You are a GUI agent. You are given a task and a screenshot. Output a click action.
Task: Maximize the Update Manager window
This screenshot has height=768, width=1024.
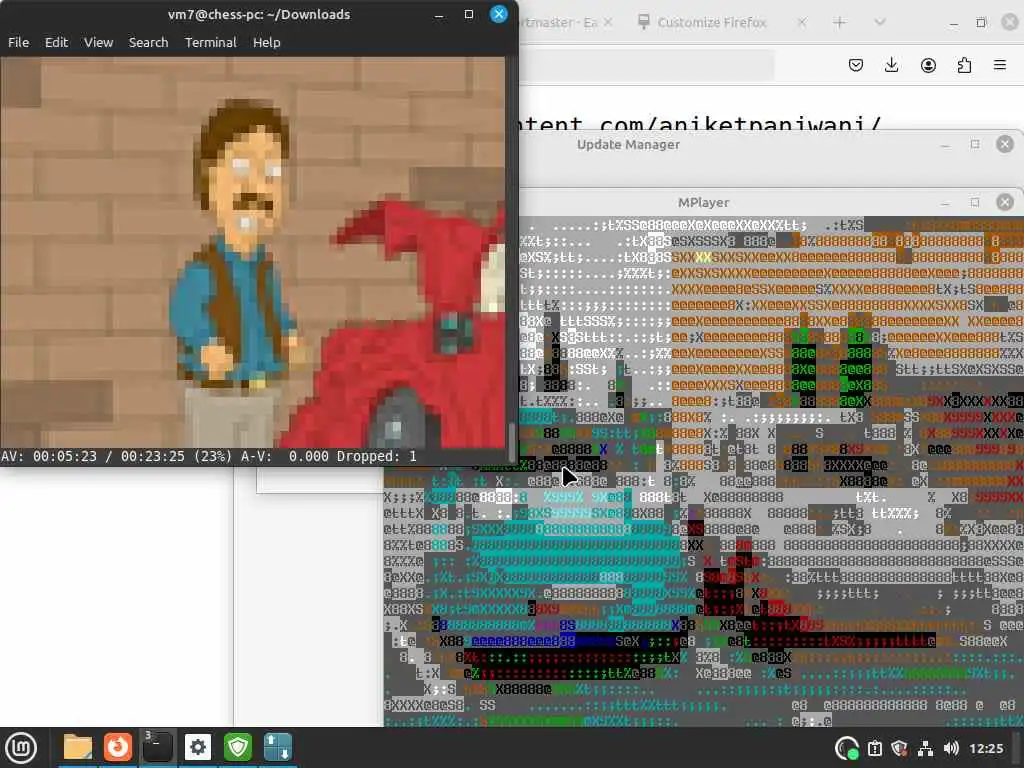[x=975, y=144]
